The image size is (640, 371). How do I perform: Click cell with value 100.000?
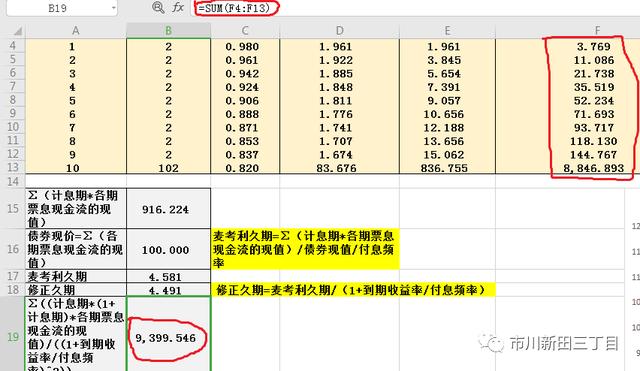[x=169, y=249]
